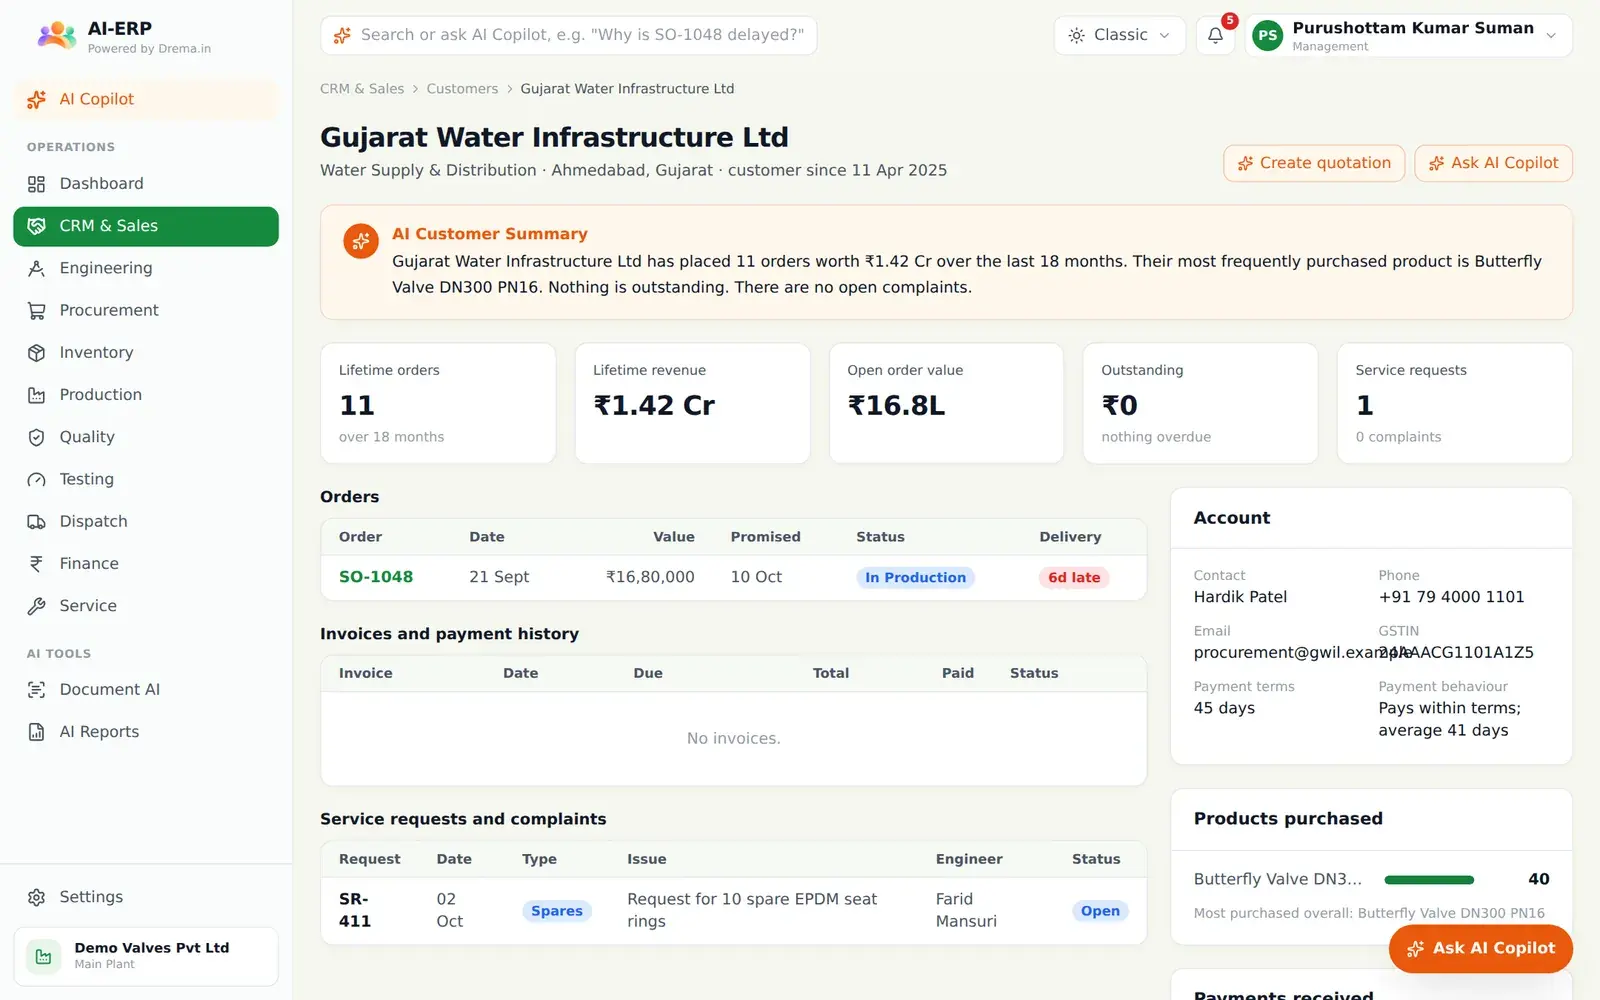Open Demo Valves Pvt Ltd plant switcher

[x=146, y=957]
